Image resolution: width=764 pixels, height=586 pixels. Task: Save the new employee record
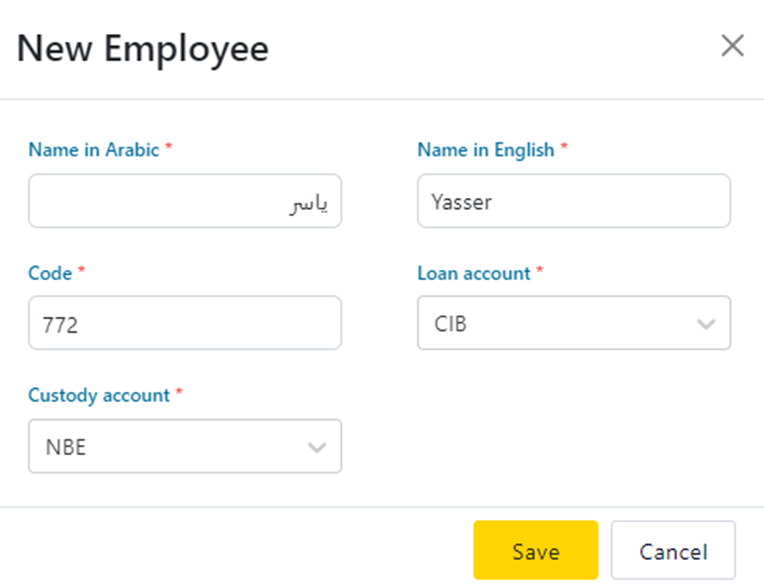point(535,551)
